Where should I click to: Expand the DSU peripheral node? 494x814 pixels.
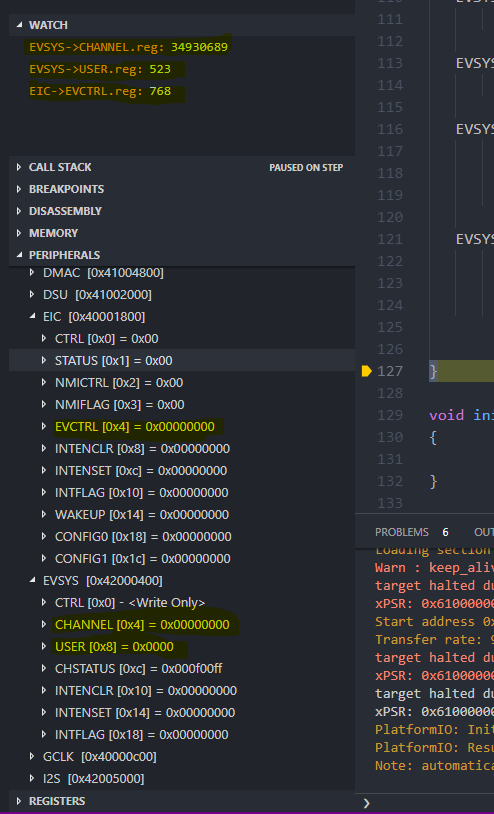tap(33, 295)
